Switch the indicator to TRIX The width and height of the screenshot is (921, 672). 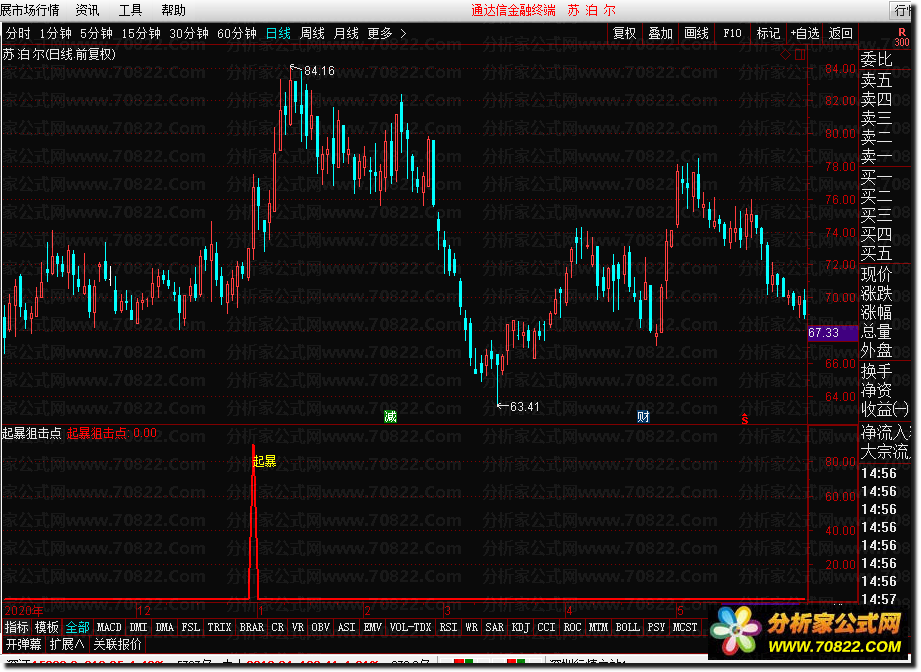[219, 627]
